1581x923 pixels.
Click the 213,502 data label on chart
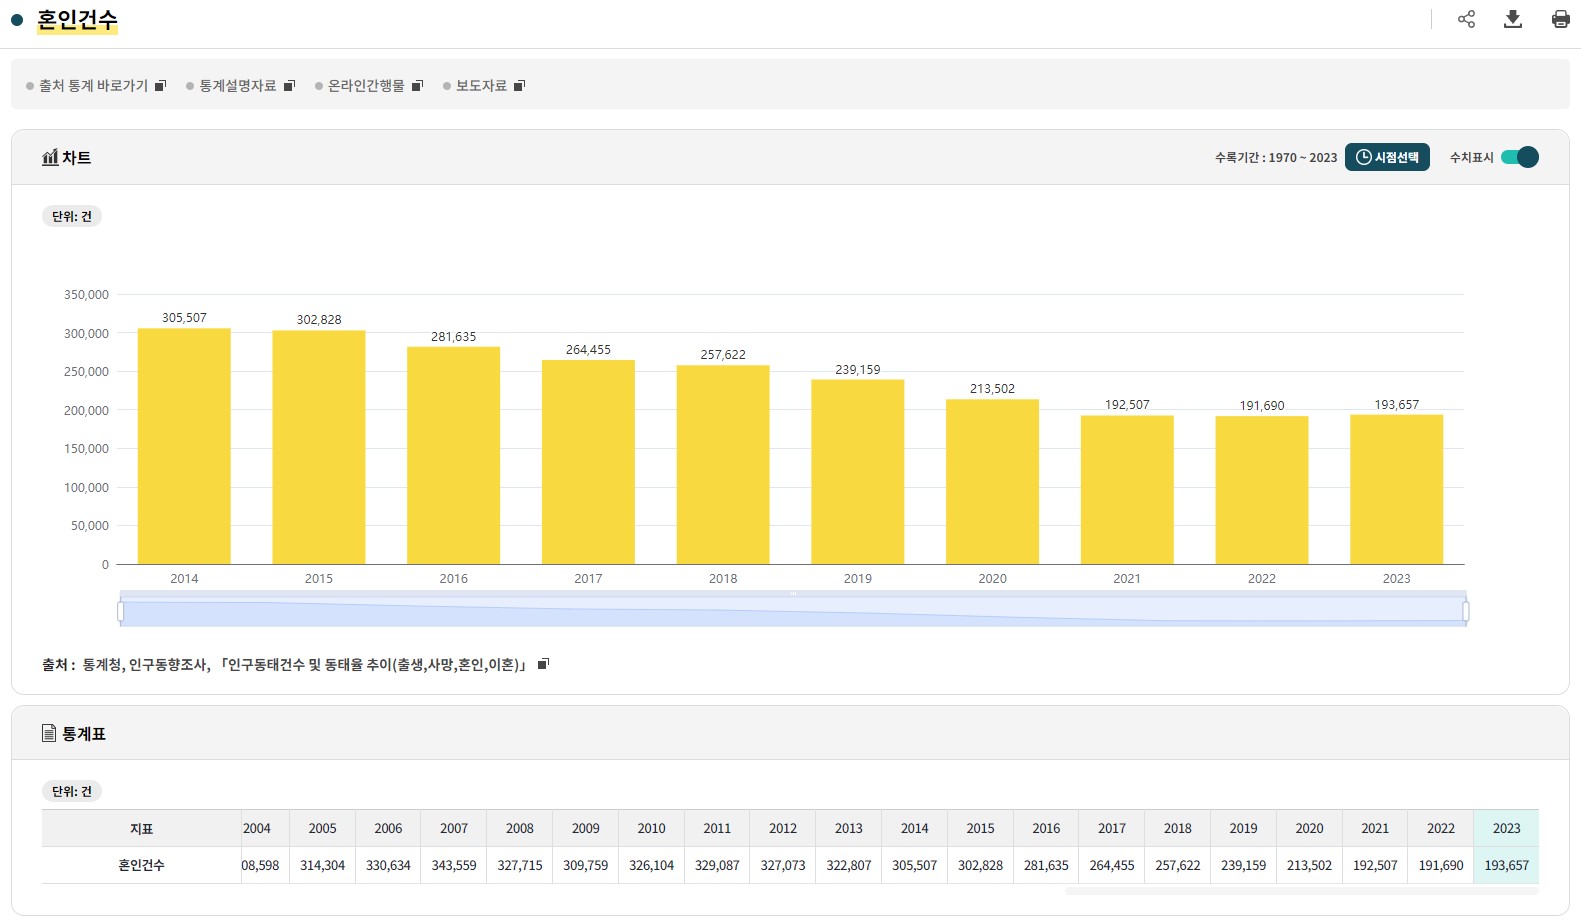click(992, 388)
